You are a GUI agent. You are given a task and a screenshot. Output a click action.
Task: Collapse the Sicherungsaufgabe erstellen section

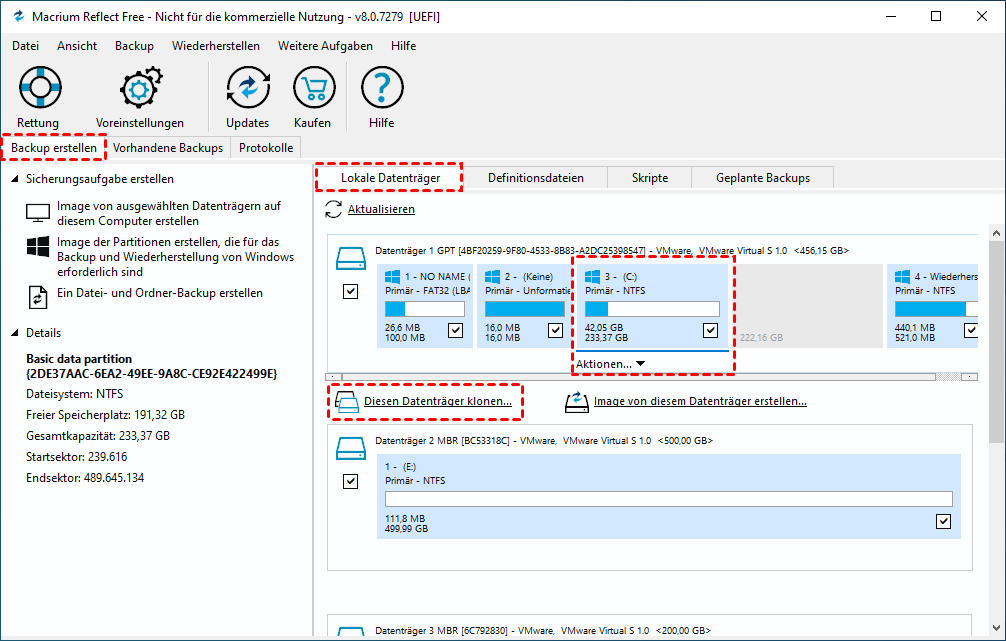pyautogui.click(x=15, y=179)
